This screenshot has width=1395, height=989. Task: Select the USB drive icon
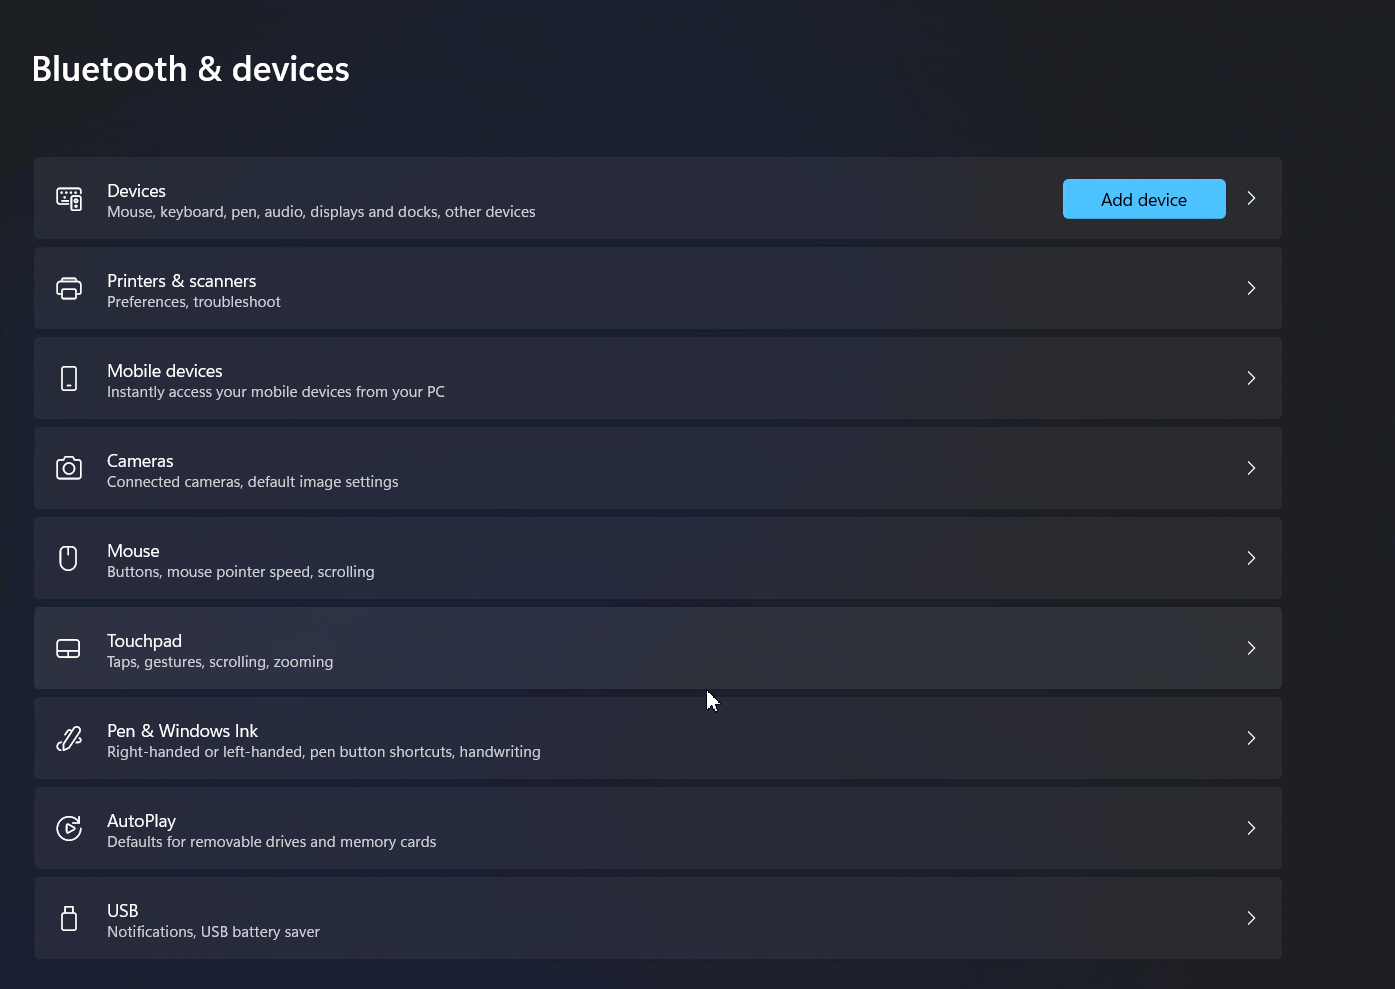pos(68,918)
